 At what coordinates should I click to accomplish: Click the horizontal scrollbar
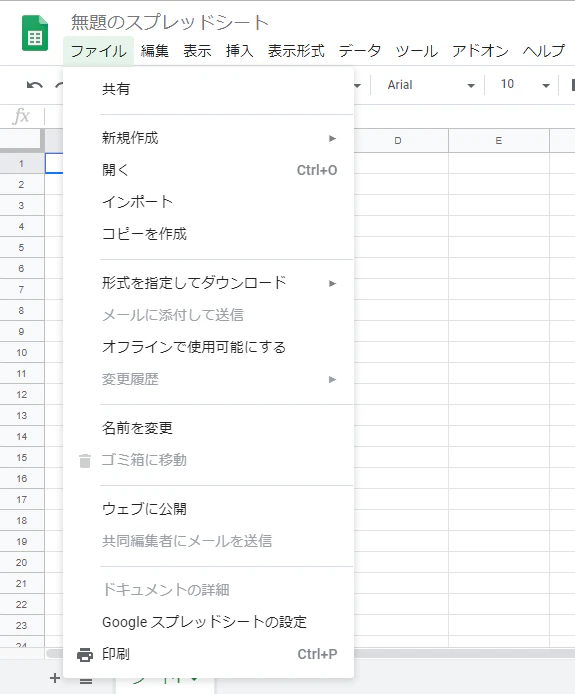[464, 653]
